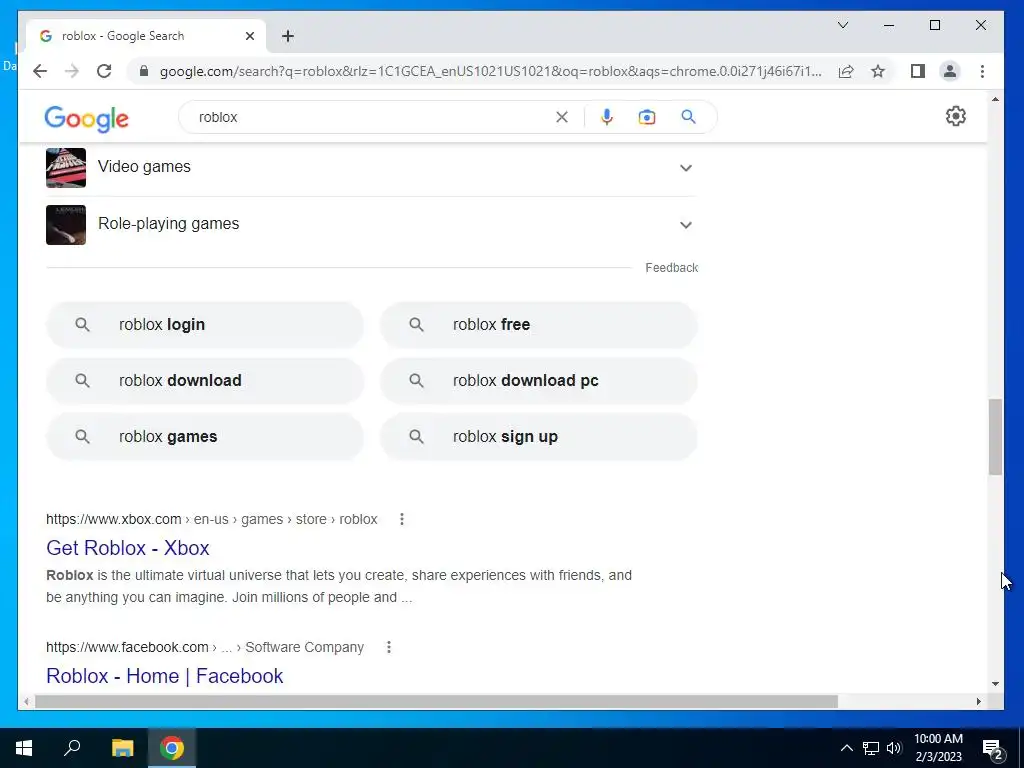Select related search roblox login
This screenshot has height=768, width=1024.
pos(204,325)
